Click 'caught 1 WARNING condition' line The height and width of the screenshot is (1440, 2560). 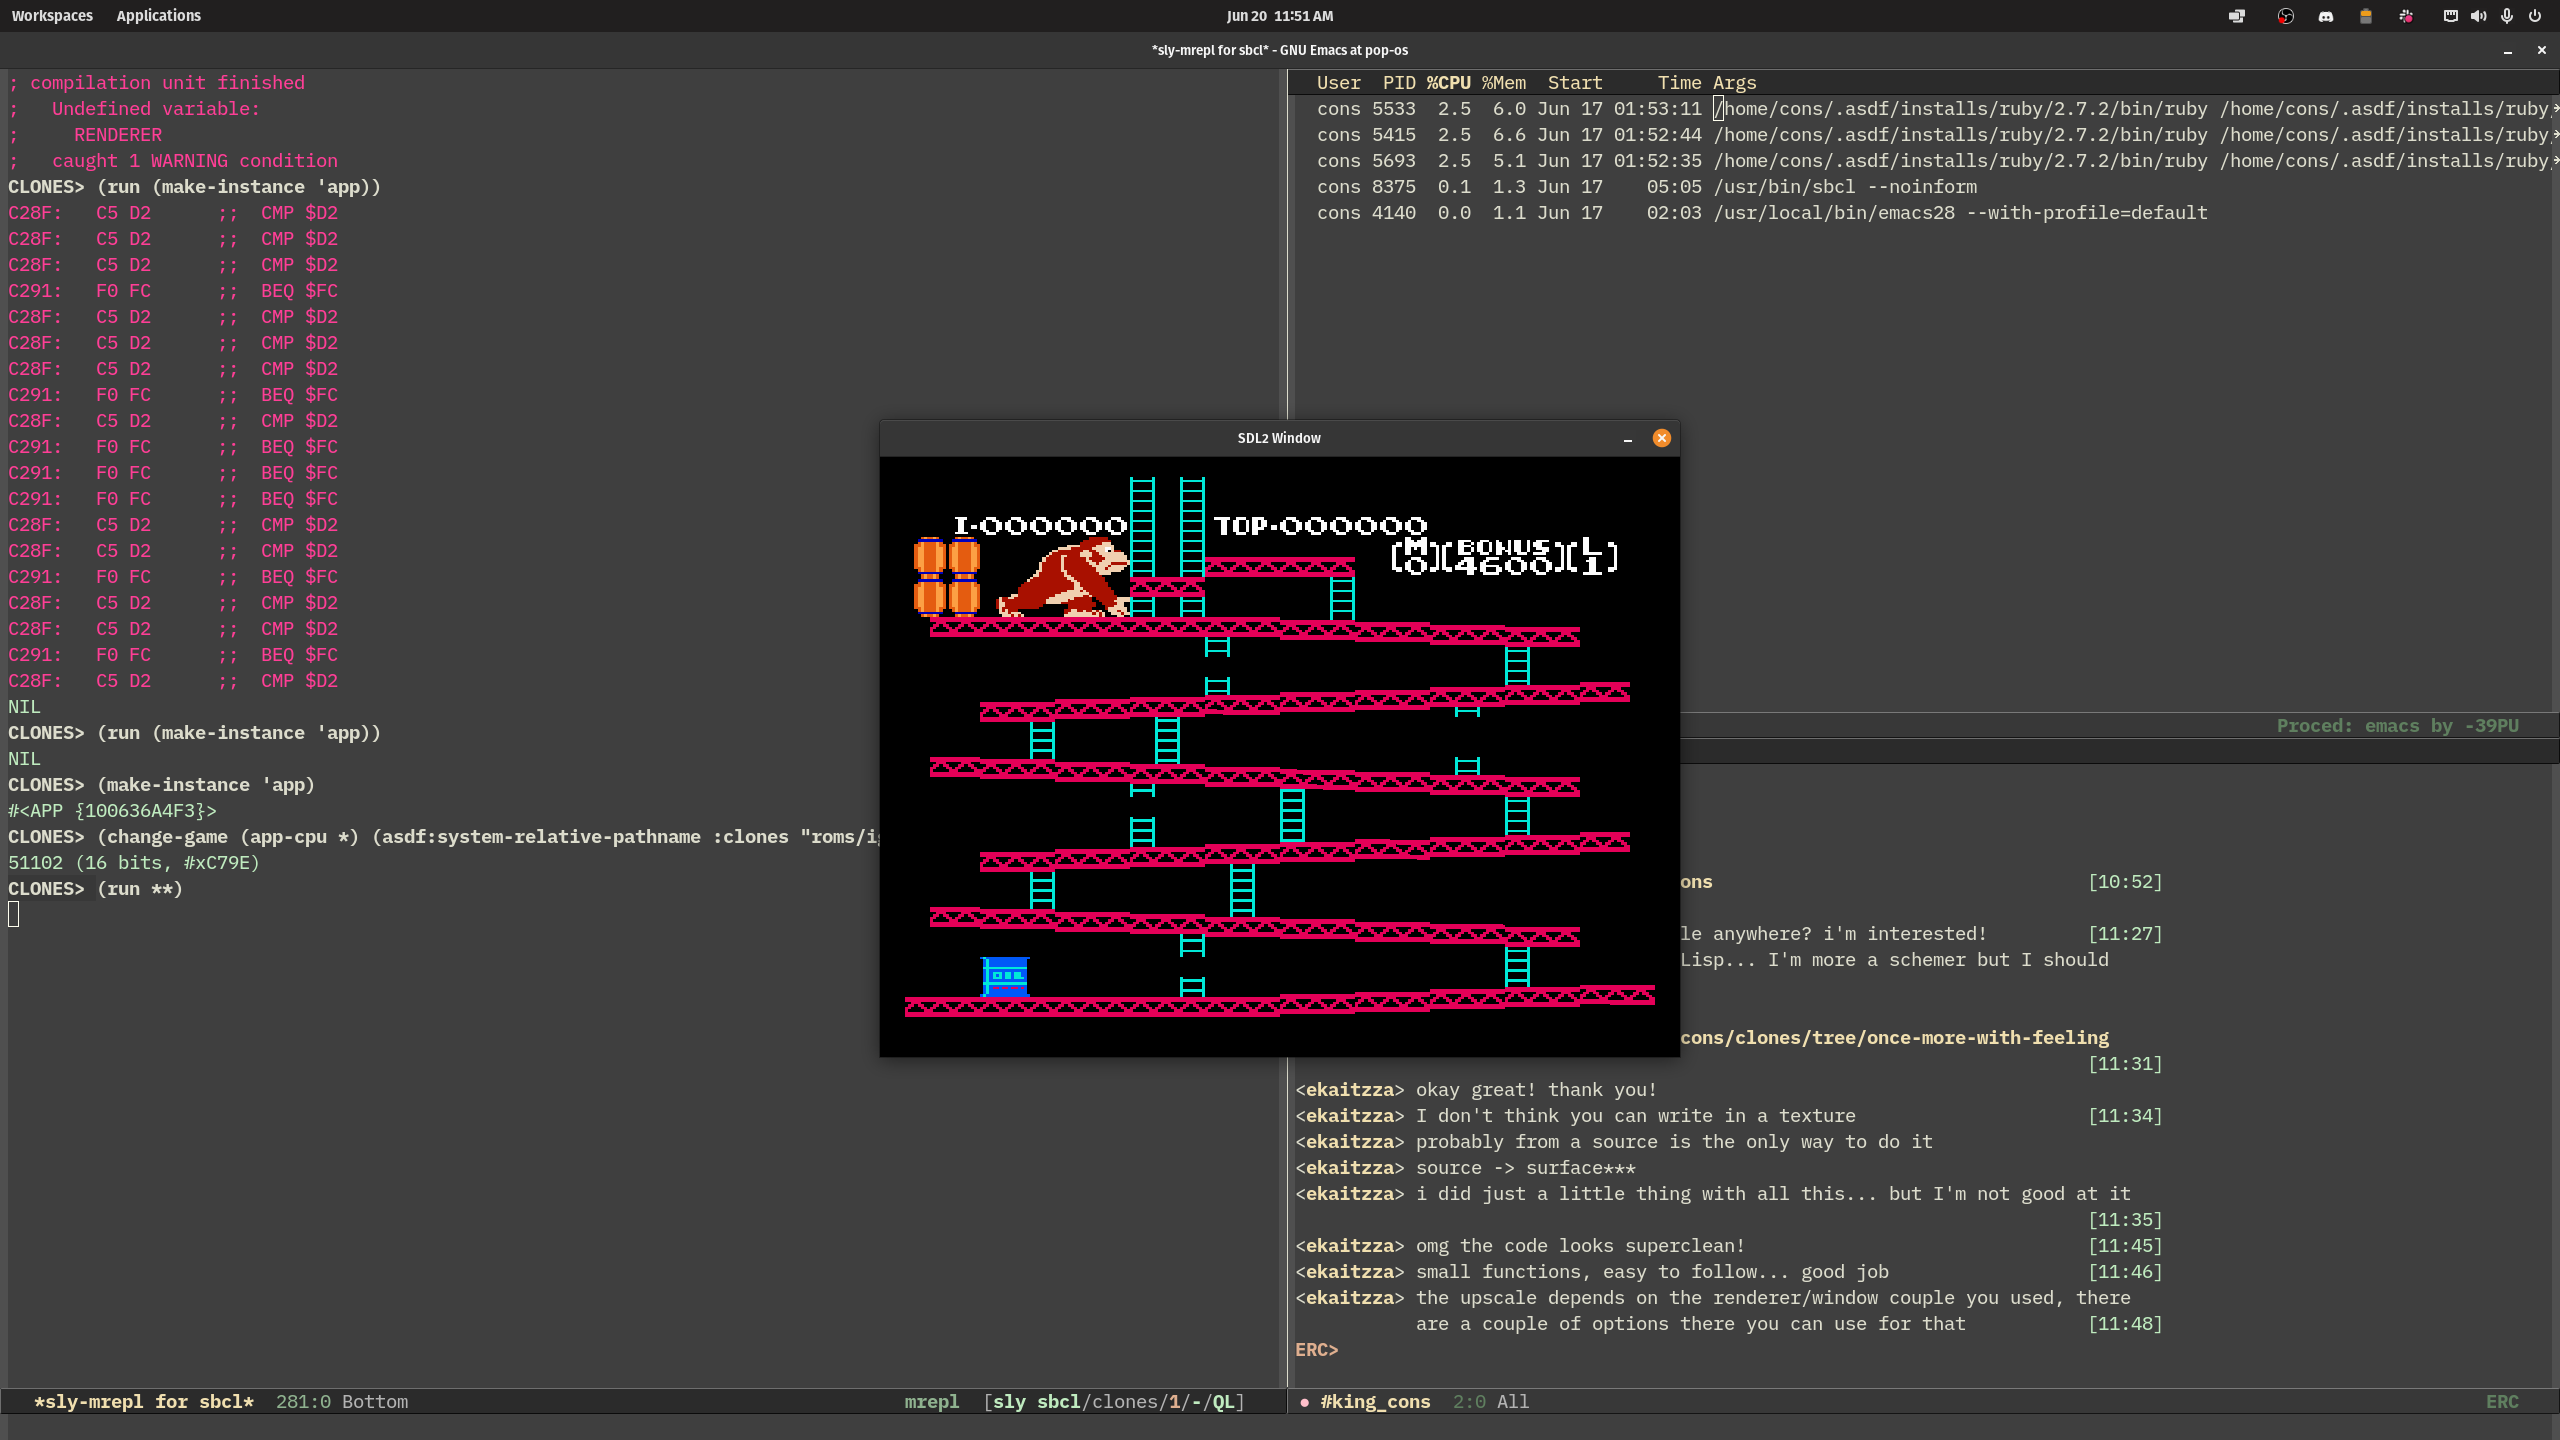(x=195, y=161)
